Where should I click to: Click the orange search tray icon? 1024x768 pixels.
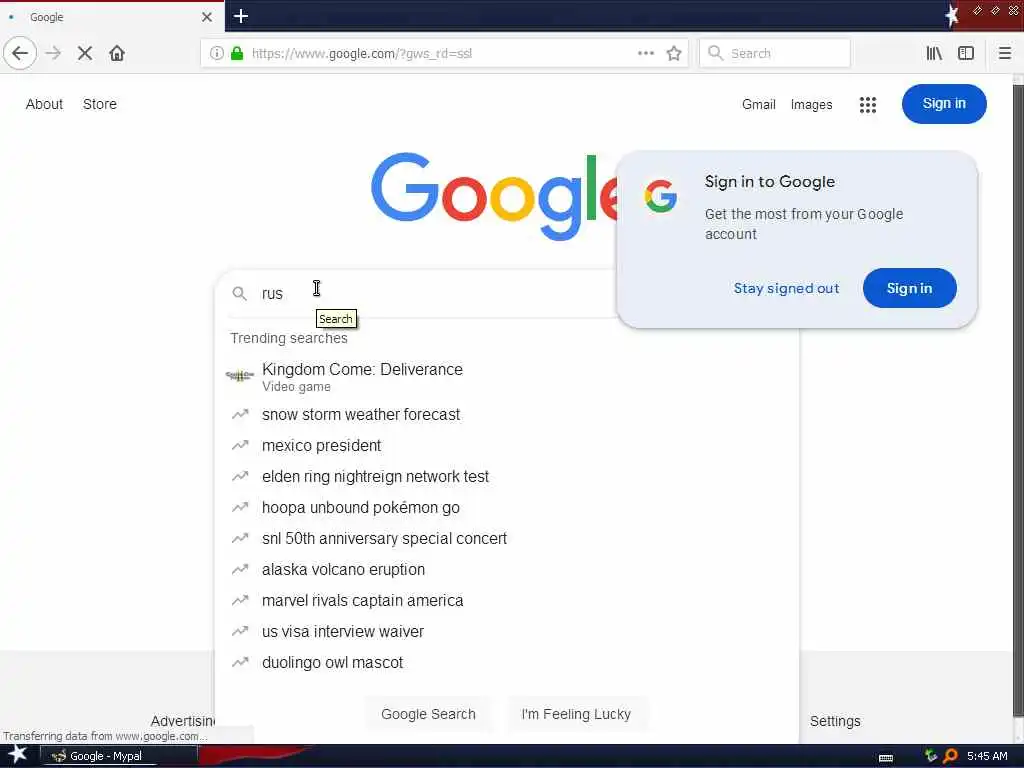click(951, 756)
